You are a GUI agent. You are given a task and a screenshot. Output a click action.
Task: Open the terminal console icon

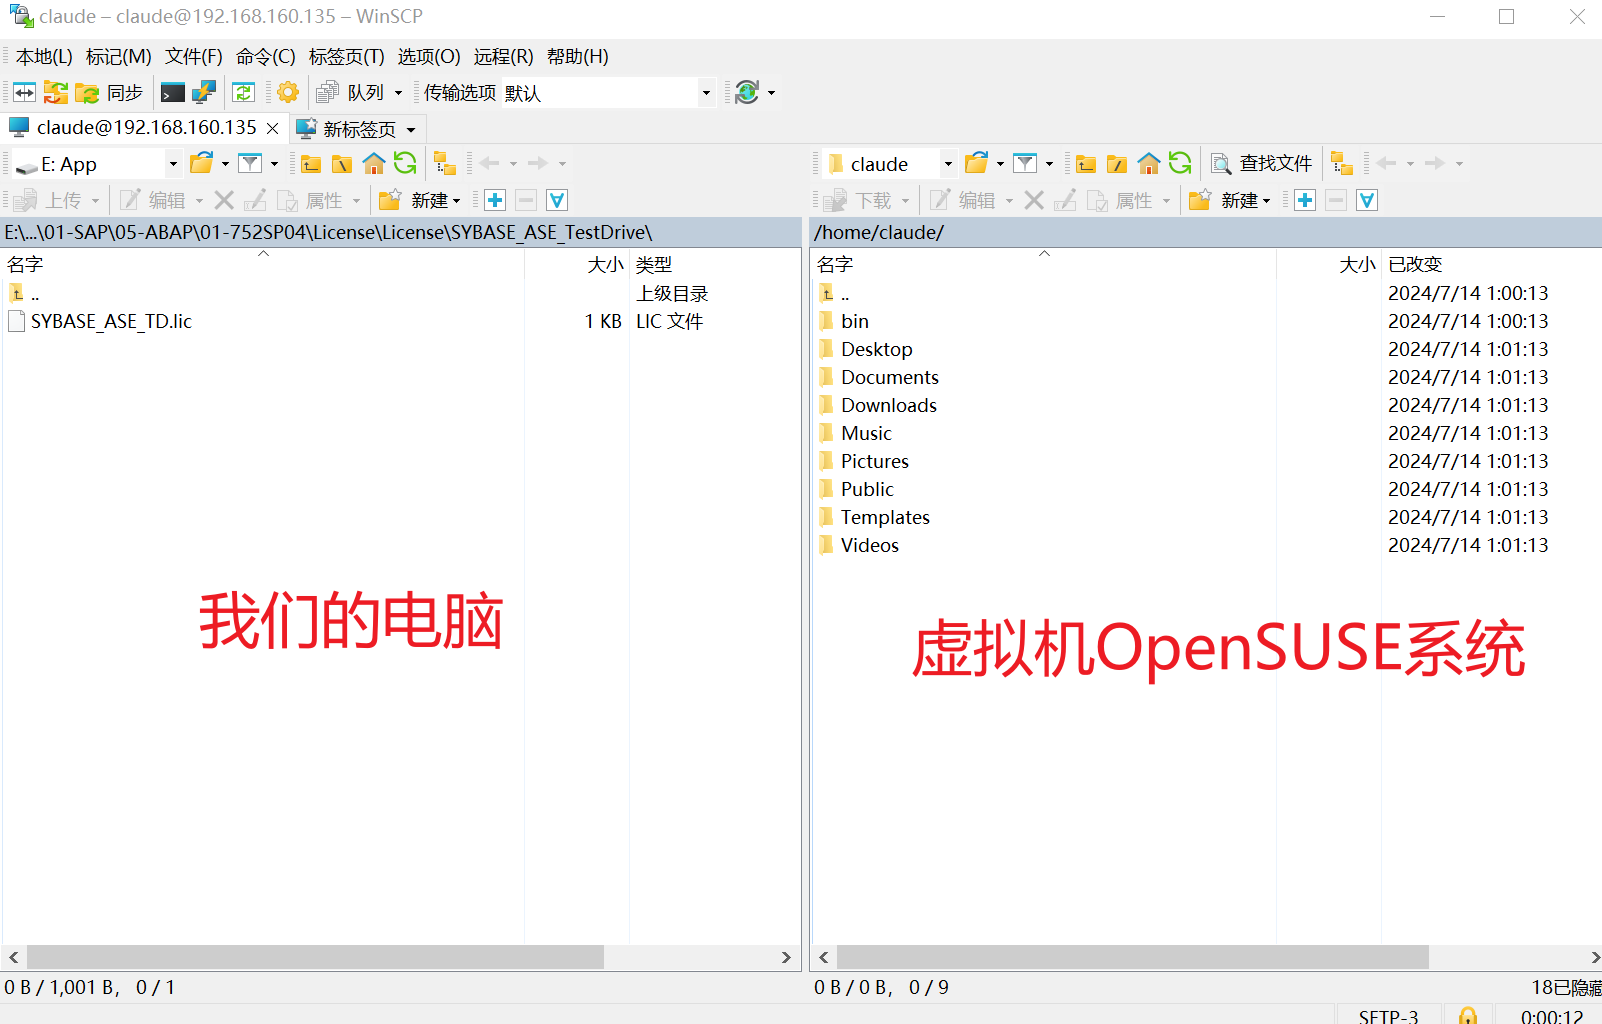(x=173, y=93)
